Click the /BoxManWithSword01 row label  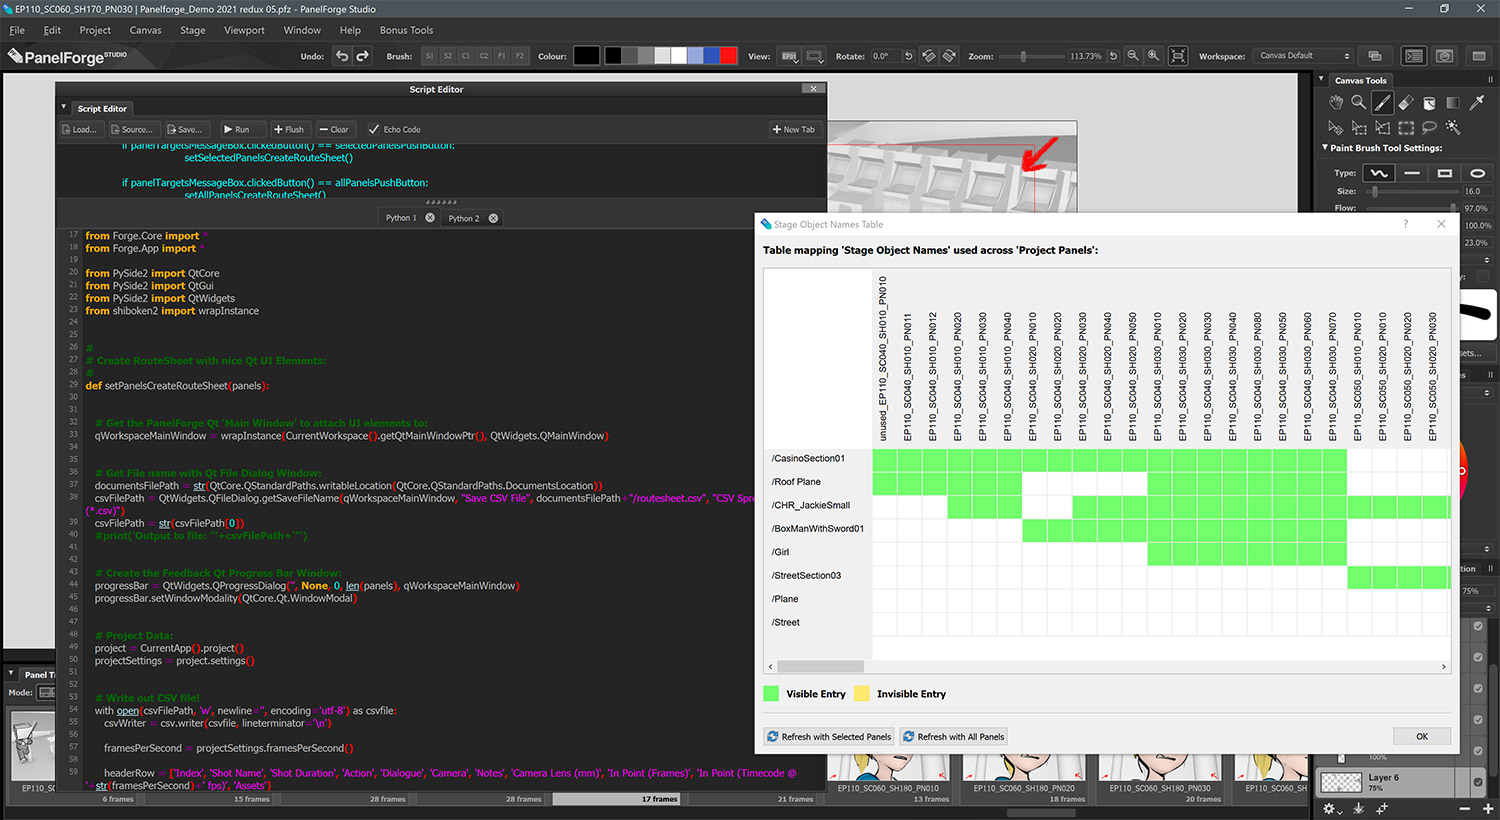pos(818,528)
